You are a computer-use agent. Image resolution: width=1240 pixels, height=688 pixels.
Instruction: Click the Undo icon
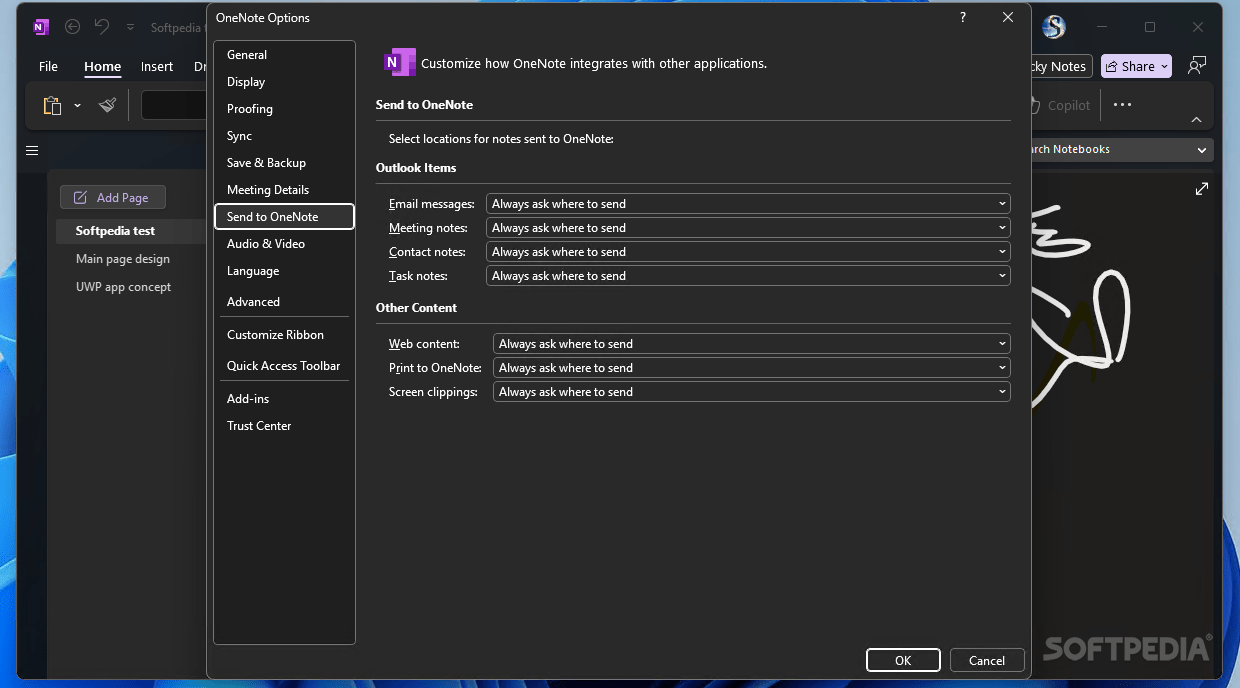click(x=101, y=27)
